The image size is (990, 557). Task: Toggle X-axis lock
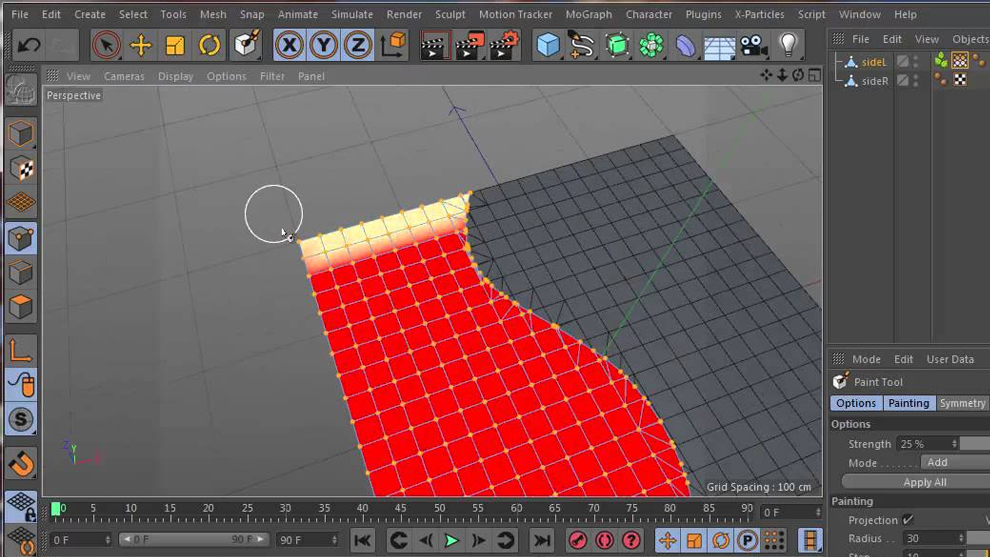pos(289,45)
